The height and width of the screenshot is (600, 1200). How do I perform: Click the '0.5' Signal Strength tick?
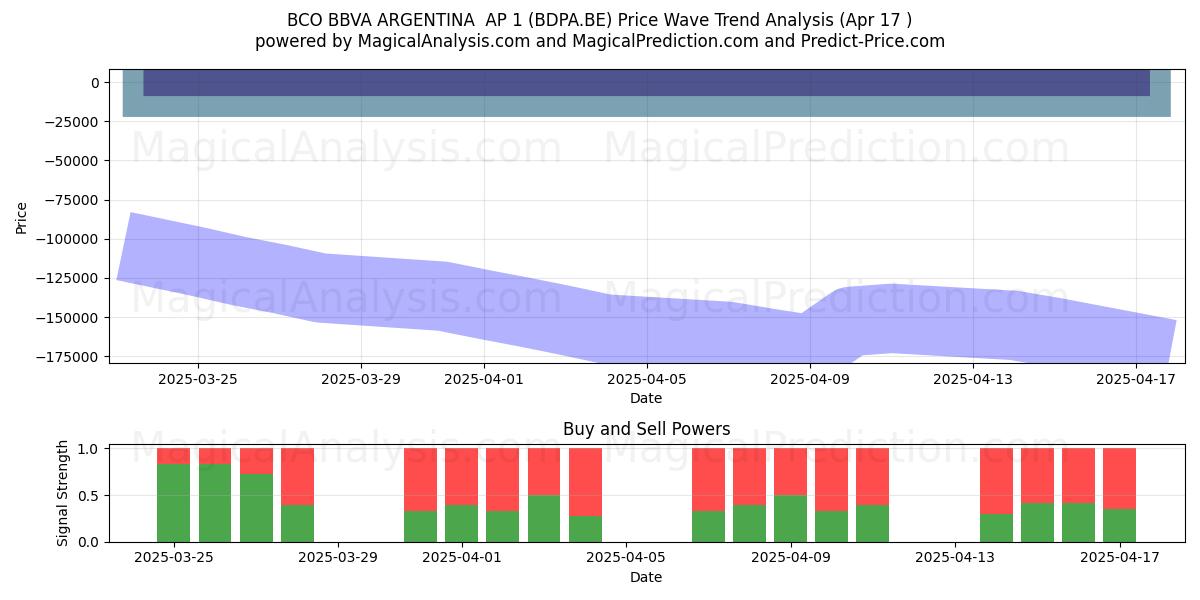coord(90,495)
